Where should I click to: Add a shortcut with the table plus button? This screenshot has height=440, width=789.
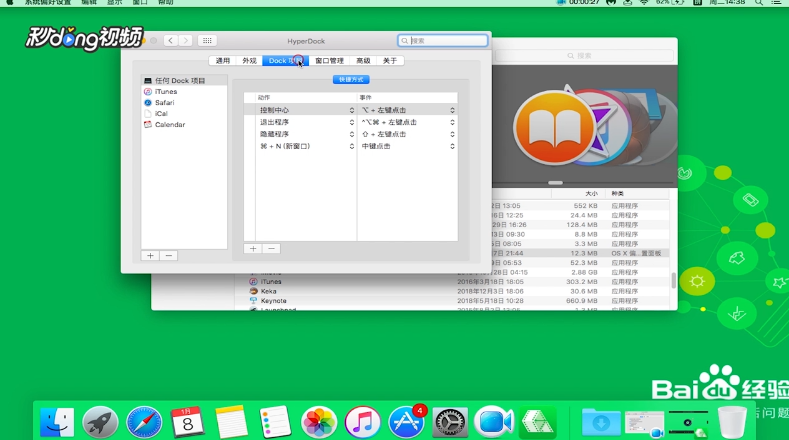[253, 249]
